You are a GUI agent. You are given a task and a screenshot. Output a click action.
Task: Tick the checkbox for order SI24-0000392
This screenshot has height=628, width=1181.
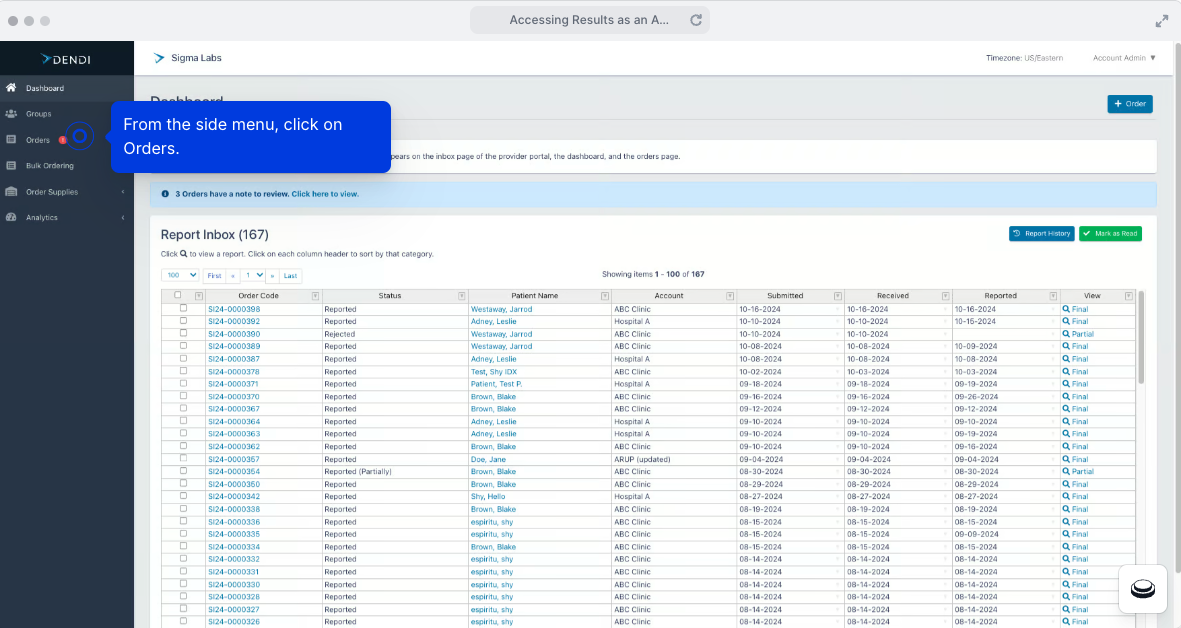pos(182,321)
